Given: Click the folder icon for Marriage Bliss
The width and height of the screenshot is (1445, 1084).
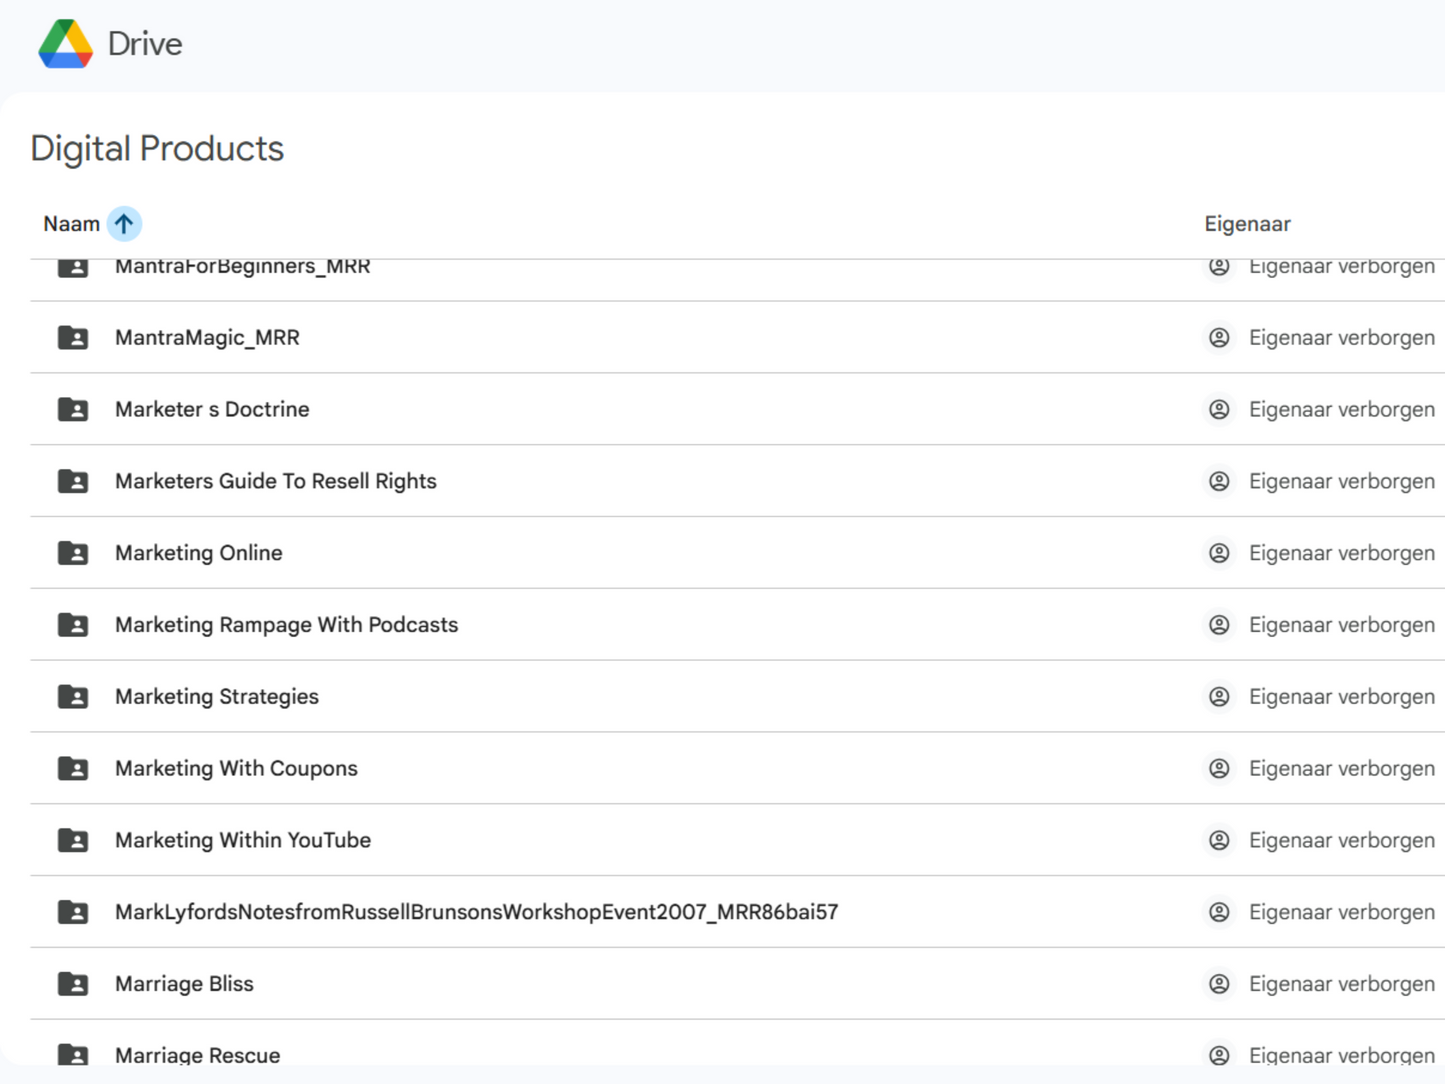Looking at the screenshot, I should (x=73, y=984).
